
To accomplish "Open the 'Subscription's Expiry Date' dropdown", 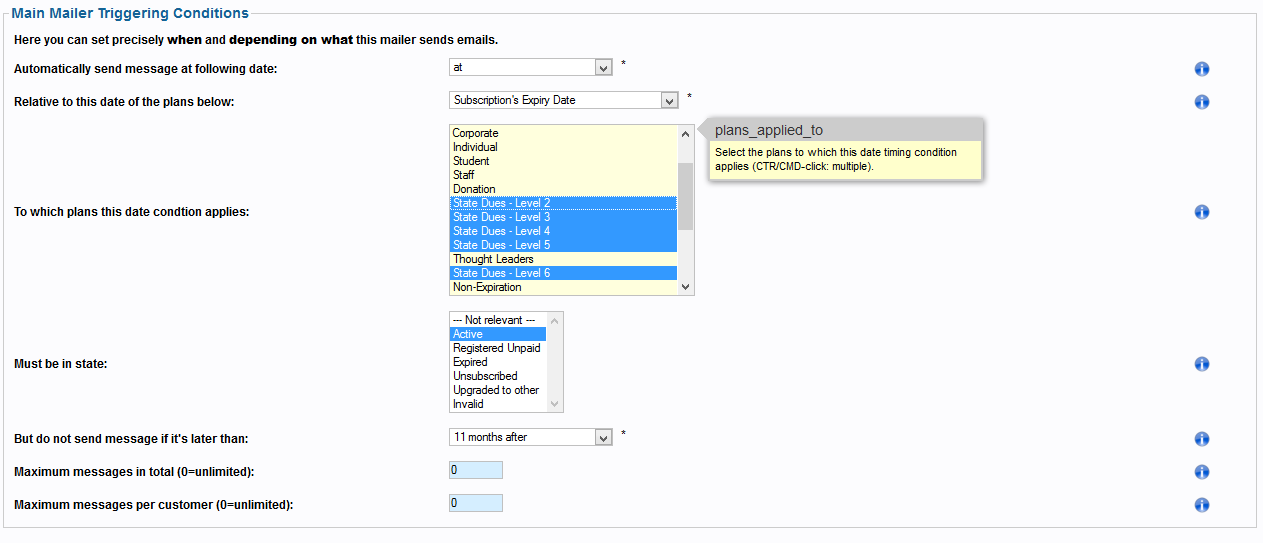I will (564, 100).
